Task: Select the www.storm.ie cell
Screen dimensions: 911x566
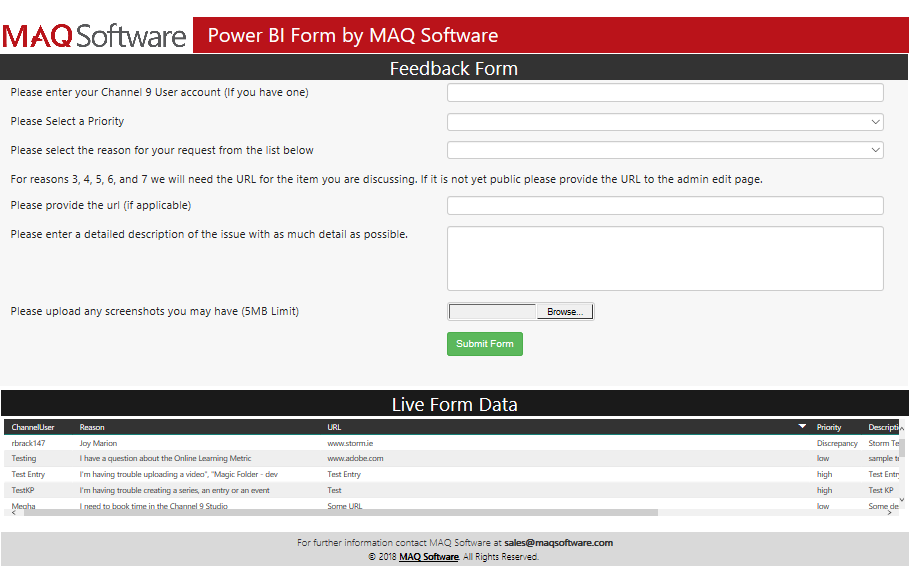Action: [x=350, y=443]
